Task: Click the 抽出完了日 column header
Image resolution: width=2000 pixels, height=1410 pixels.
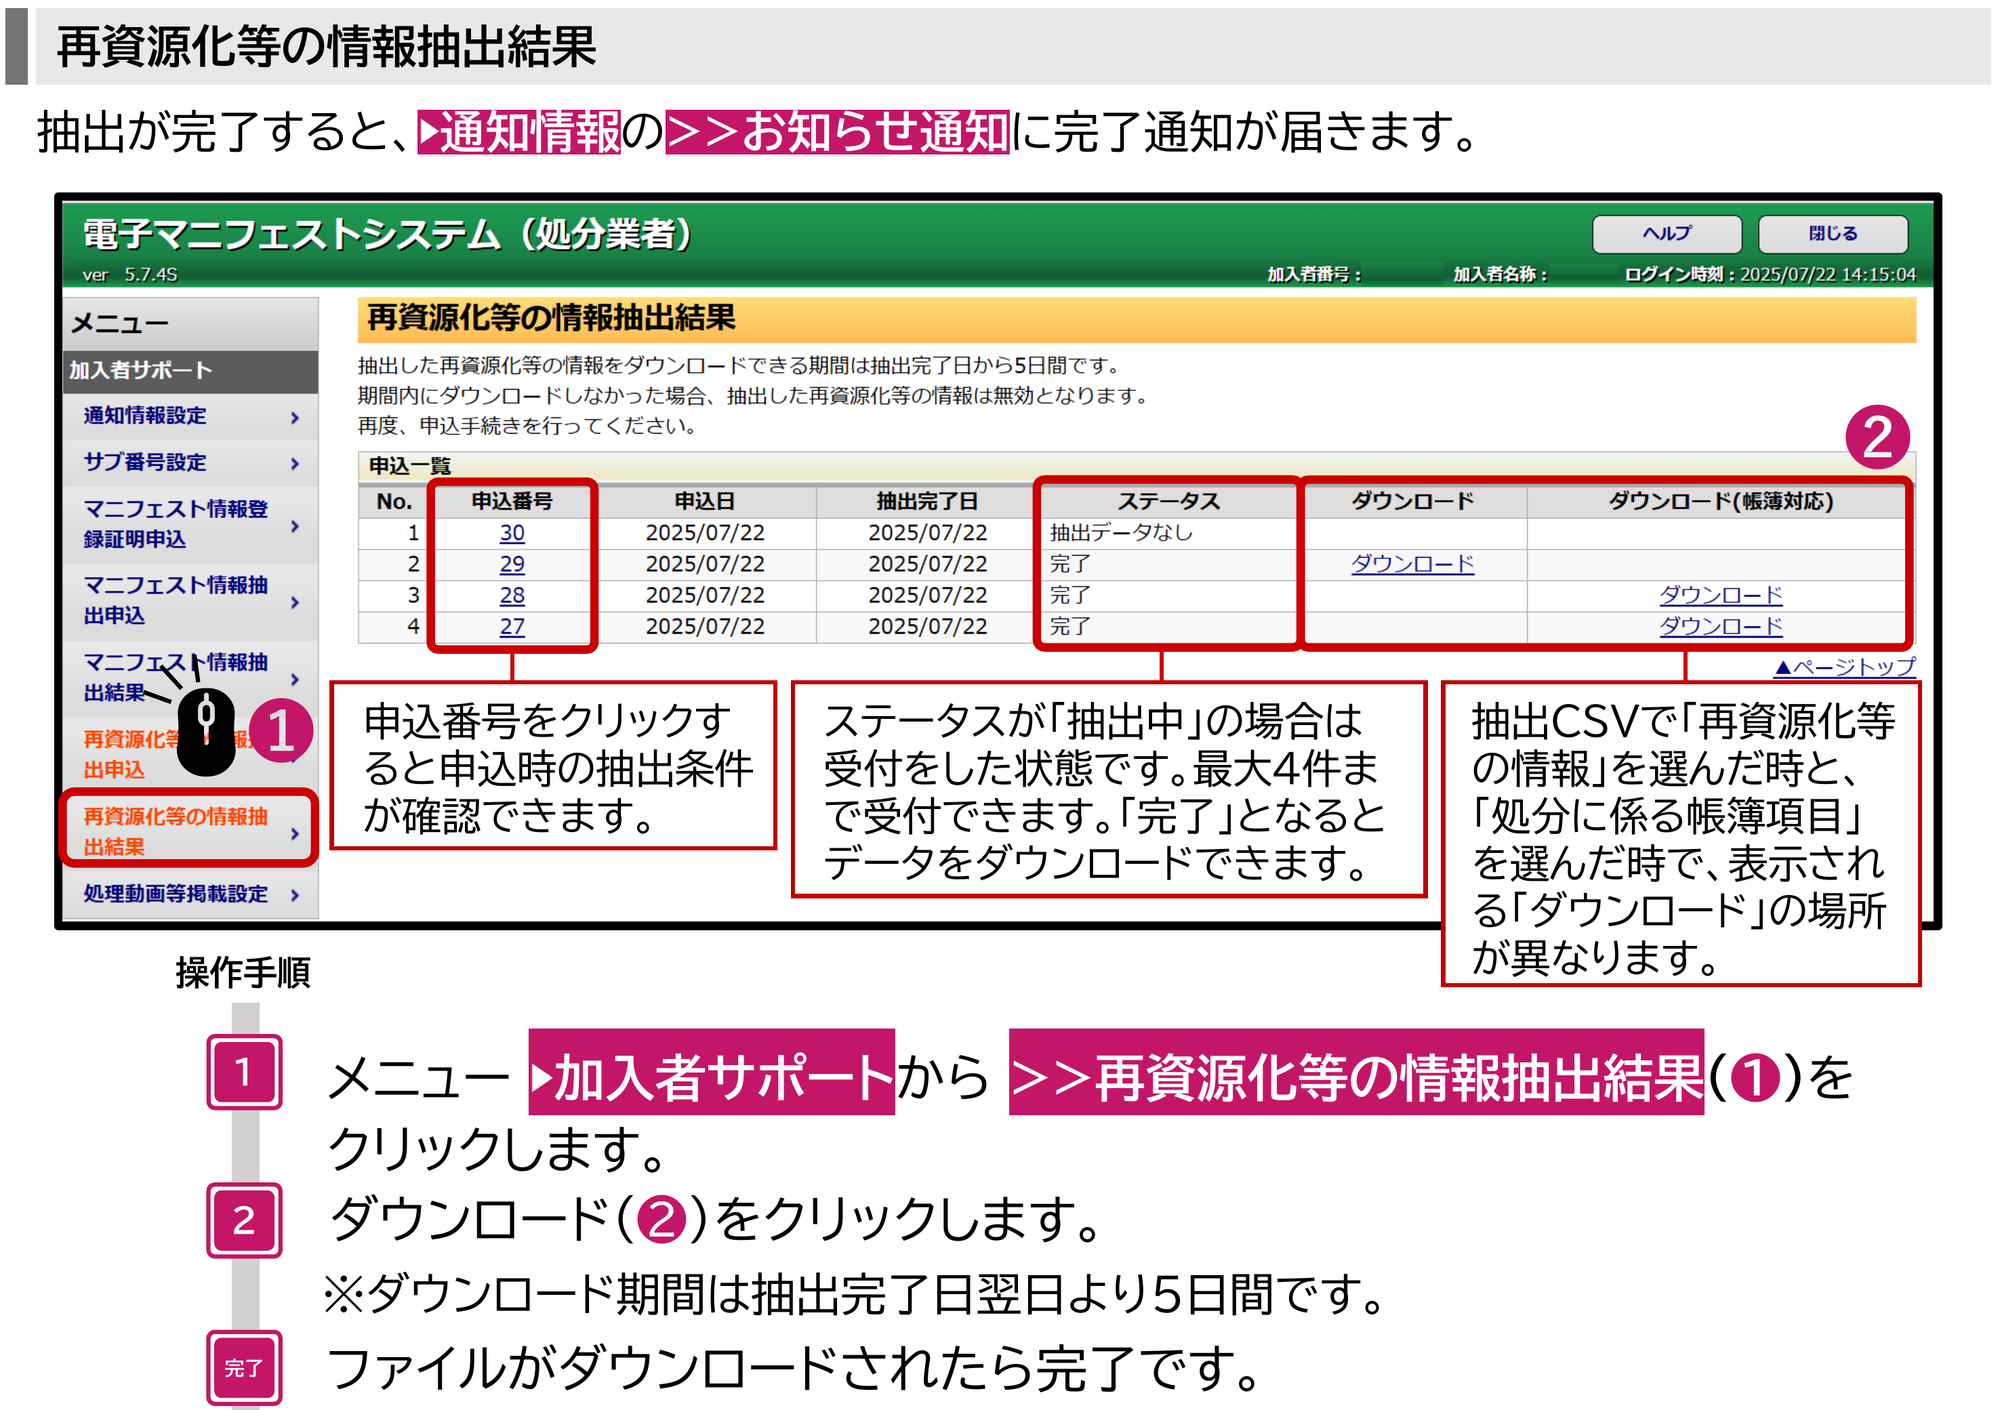Action: tap(927, 501)
